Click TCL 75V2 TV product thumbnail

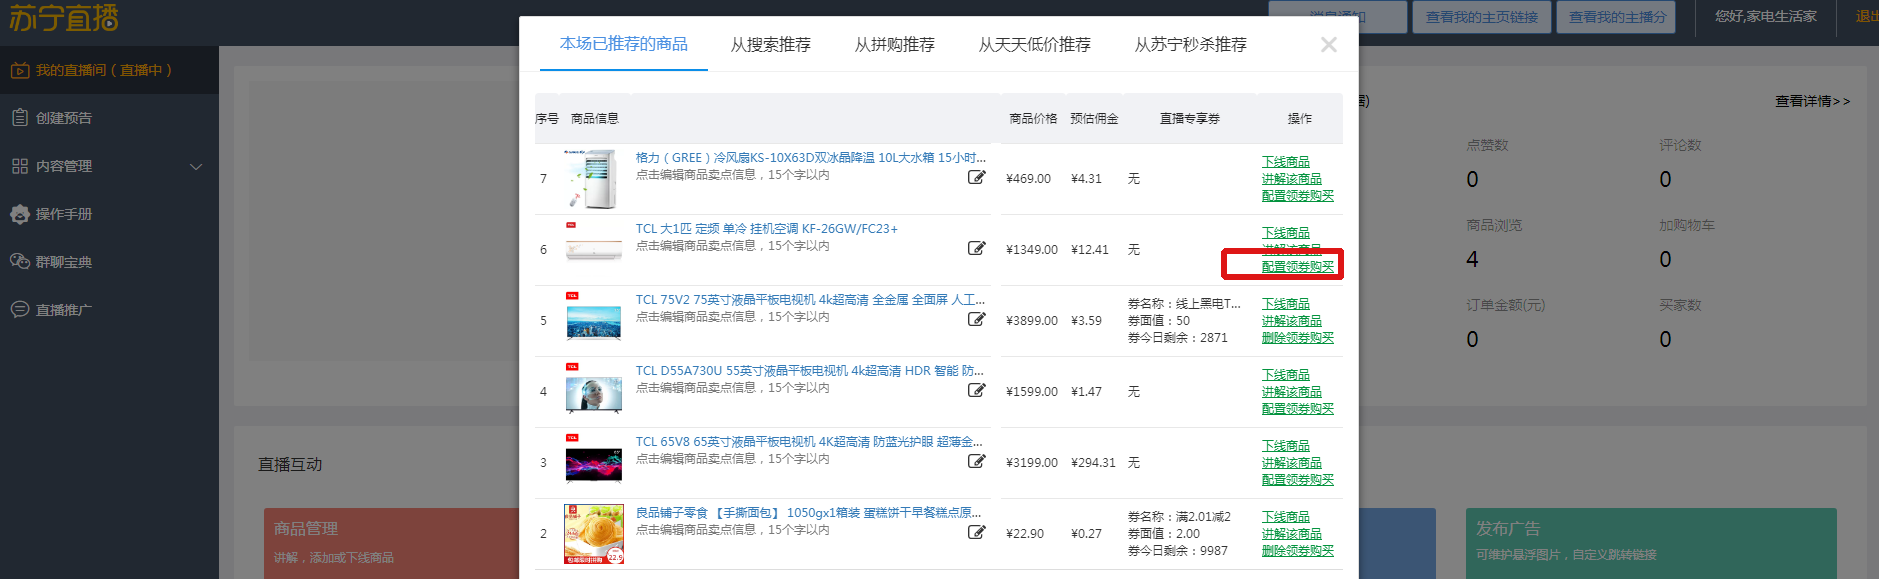pyautogui.click(x=594, y=320)
